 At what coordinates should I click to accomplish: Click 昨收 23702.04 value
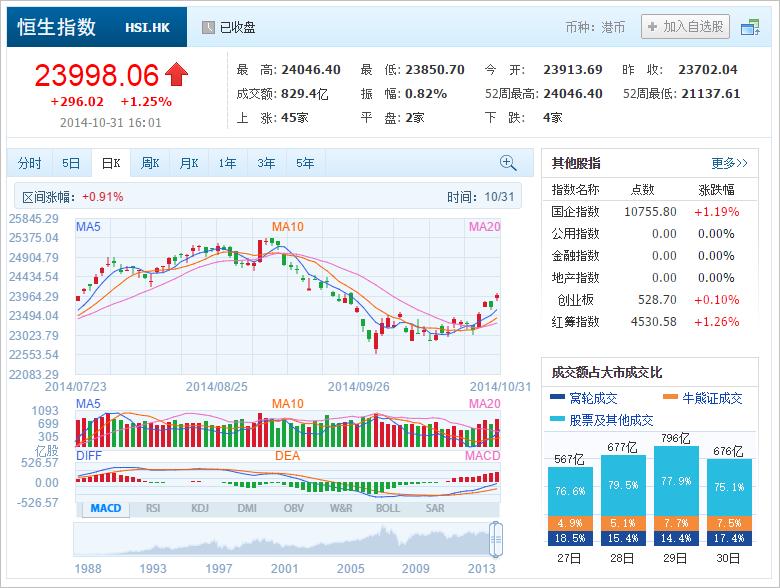(x=707, y=70)
